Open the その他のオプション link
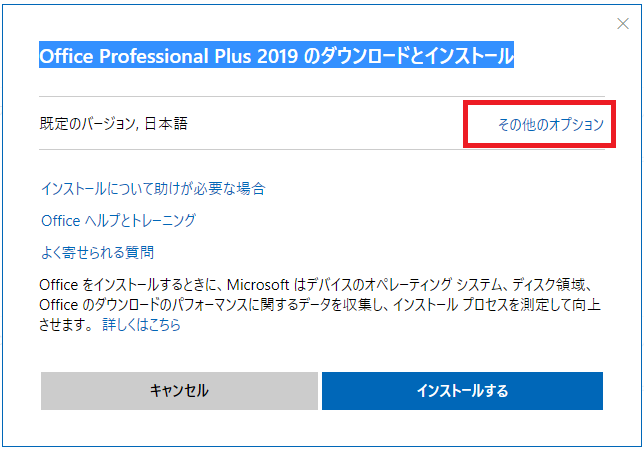Viewport: 644px width, 449px height. coord(551,125)
